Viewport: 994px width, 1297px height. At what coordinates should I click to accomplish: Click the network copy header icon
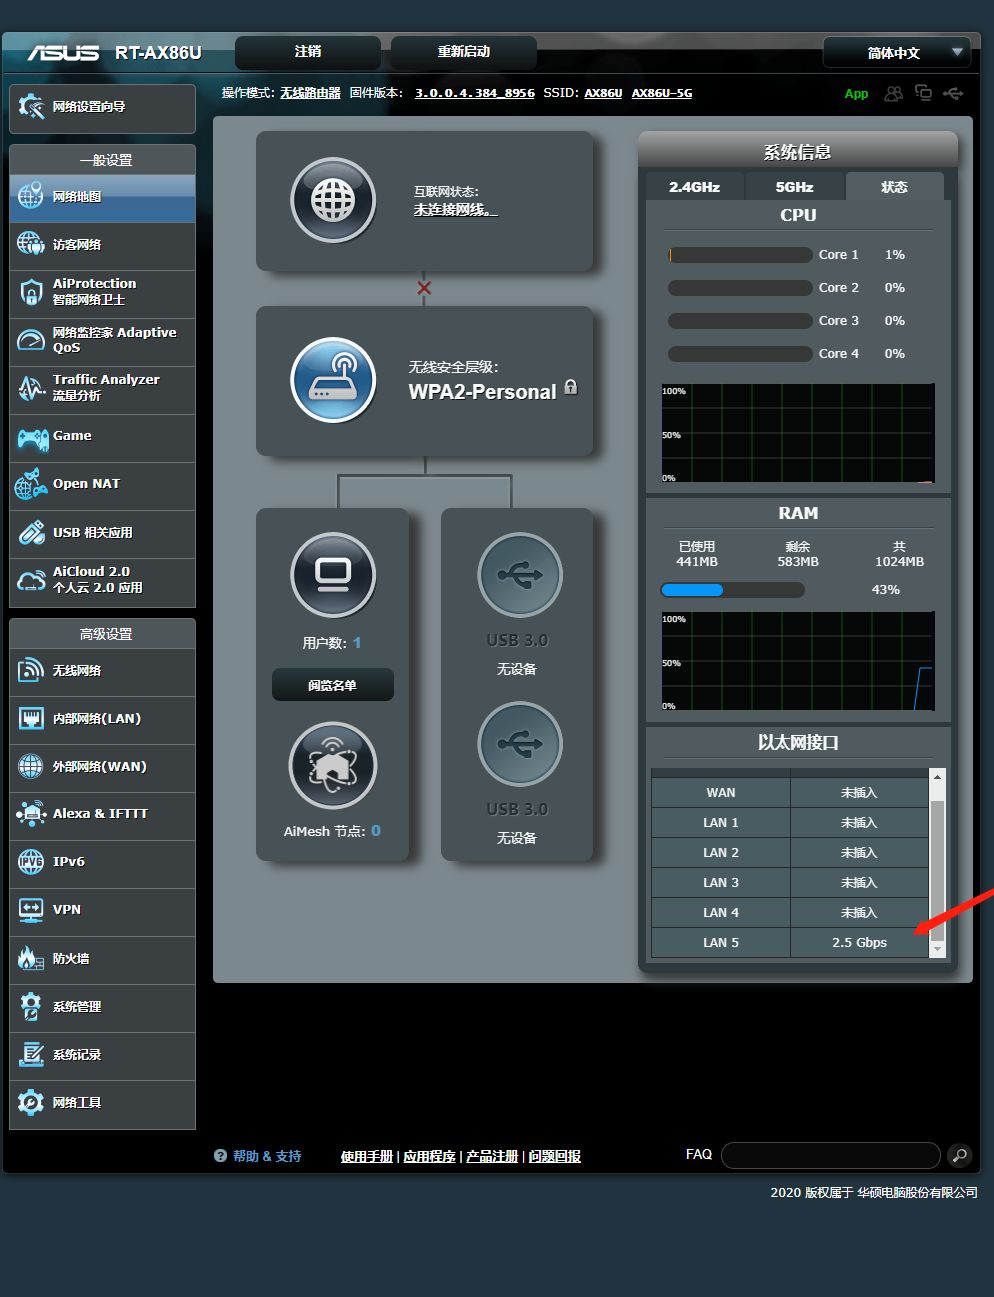click(x=923, y=93)
